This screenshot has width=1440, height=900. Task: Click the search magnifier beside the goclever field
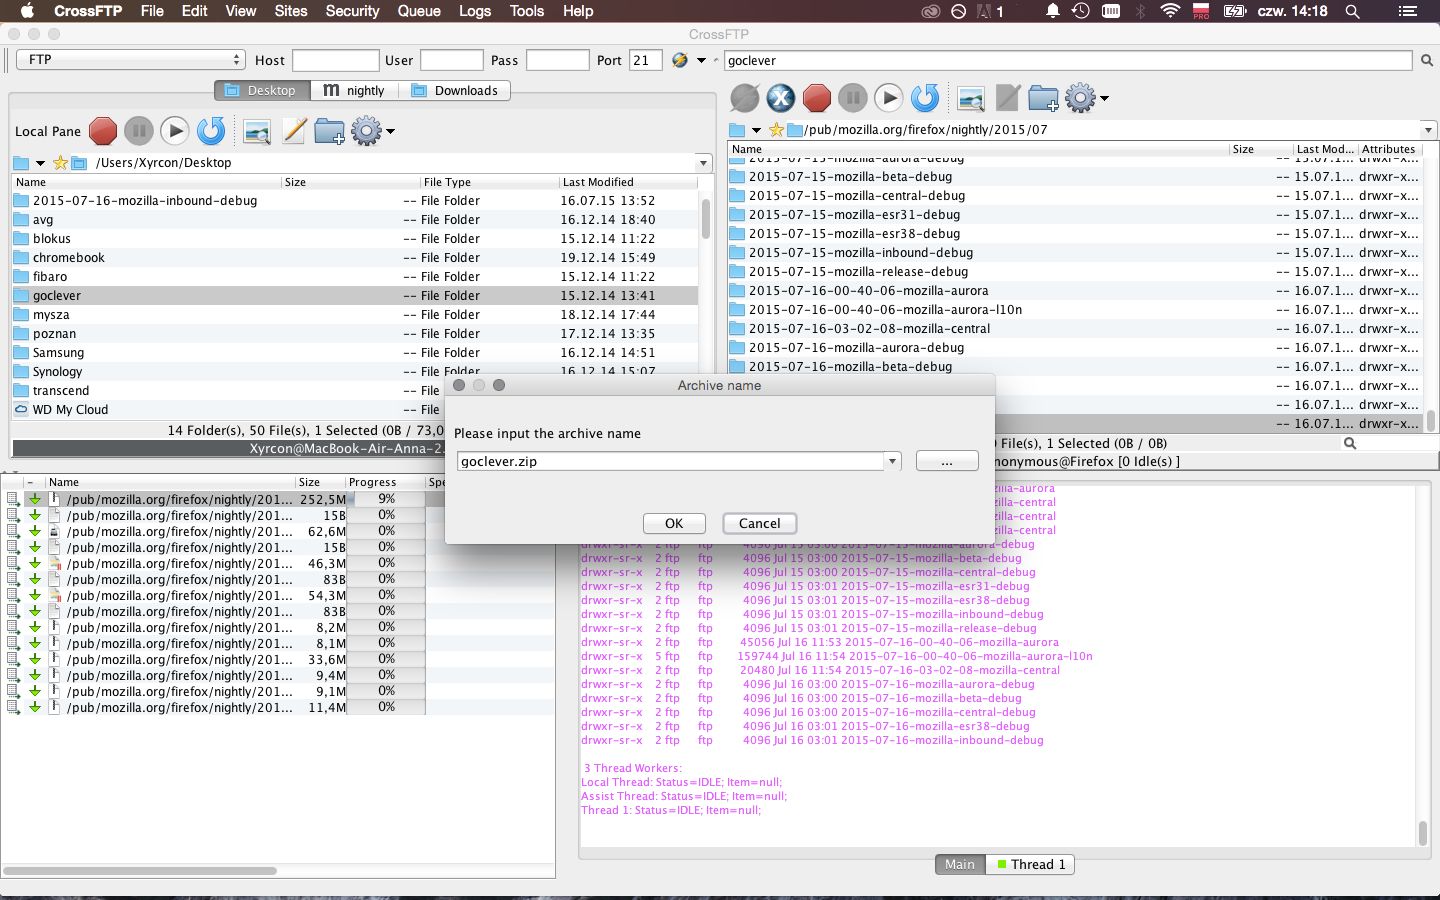(x=1427, y=61)
